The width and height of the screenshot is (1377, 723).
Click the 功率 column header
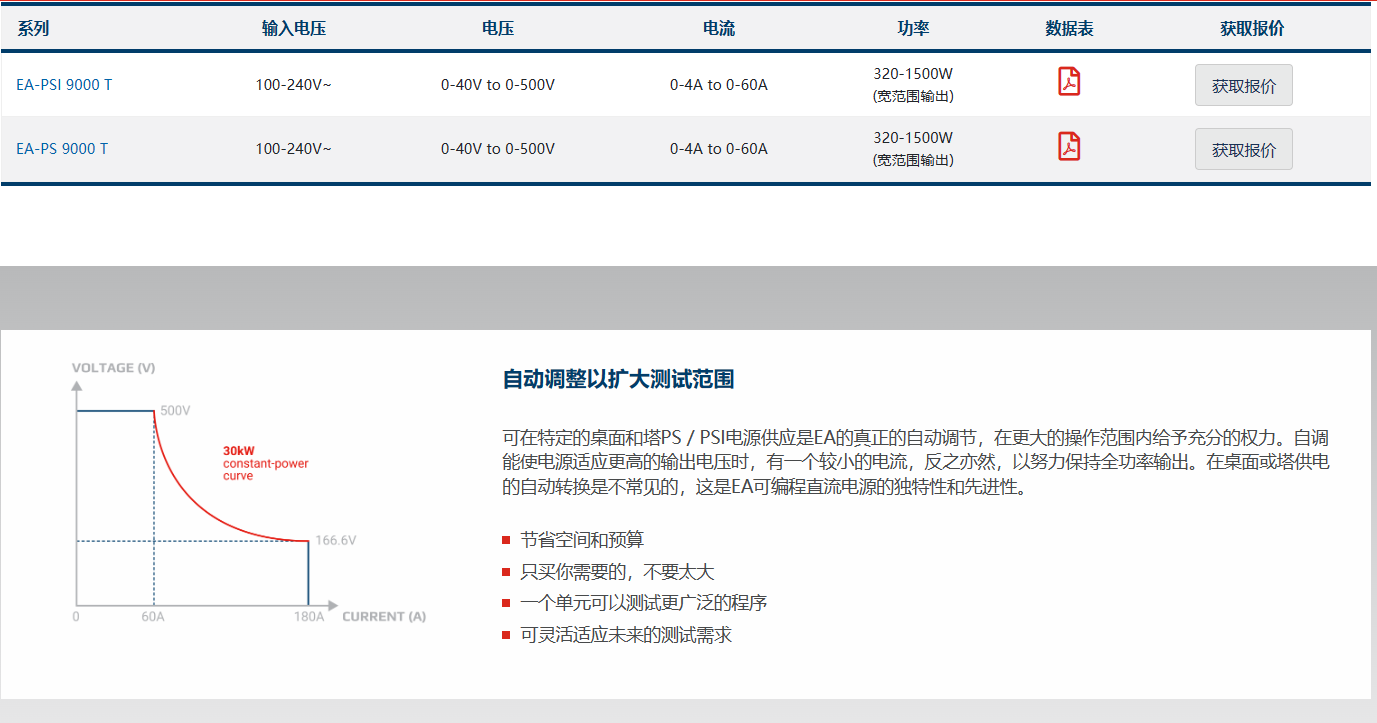tap(913, 29)
